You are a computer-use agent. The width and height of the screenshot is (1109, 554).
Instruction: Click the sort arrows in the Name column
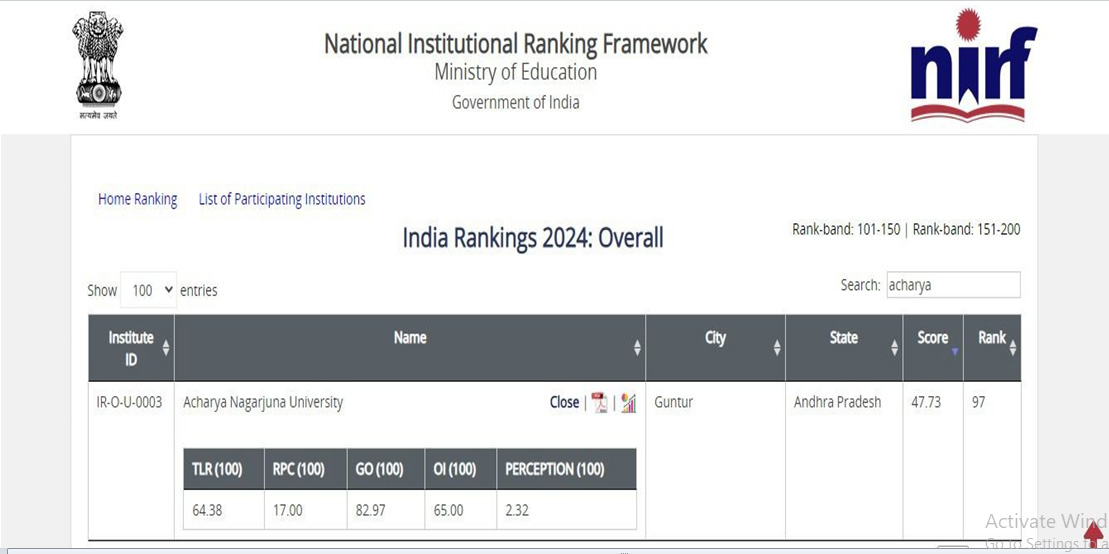(637, 348)
